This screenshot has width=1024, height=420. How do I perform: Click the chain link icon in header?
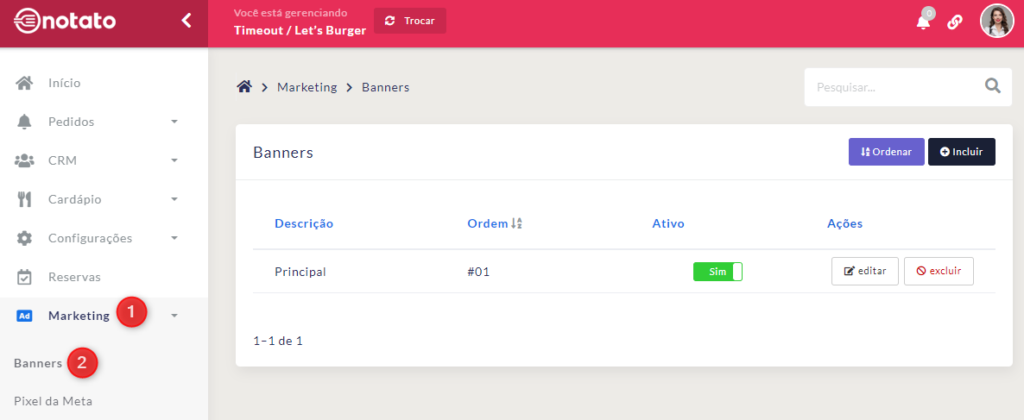pyautogui.click(x=955, y=22)
